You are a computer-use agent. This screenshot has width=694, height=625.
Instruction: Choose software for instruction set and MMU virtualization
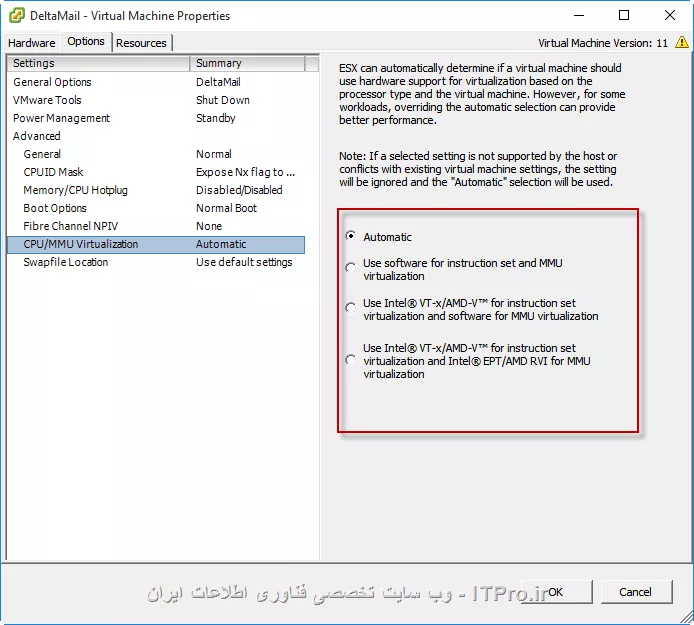click(x=351, y=267)
